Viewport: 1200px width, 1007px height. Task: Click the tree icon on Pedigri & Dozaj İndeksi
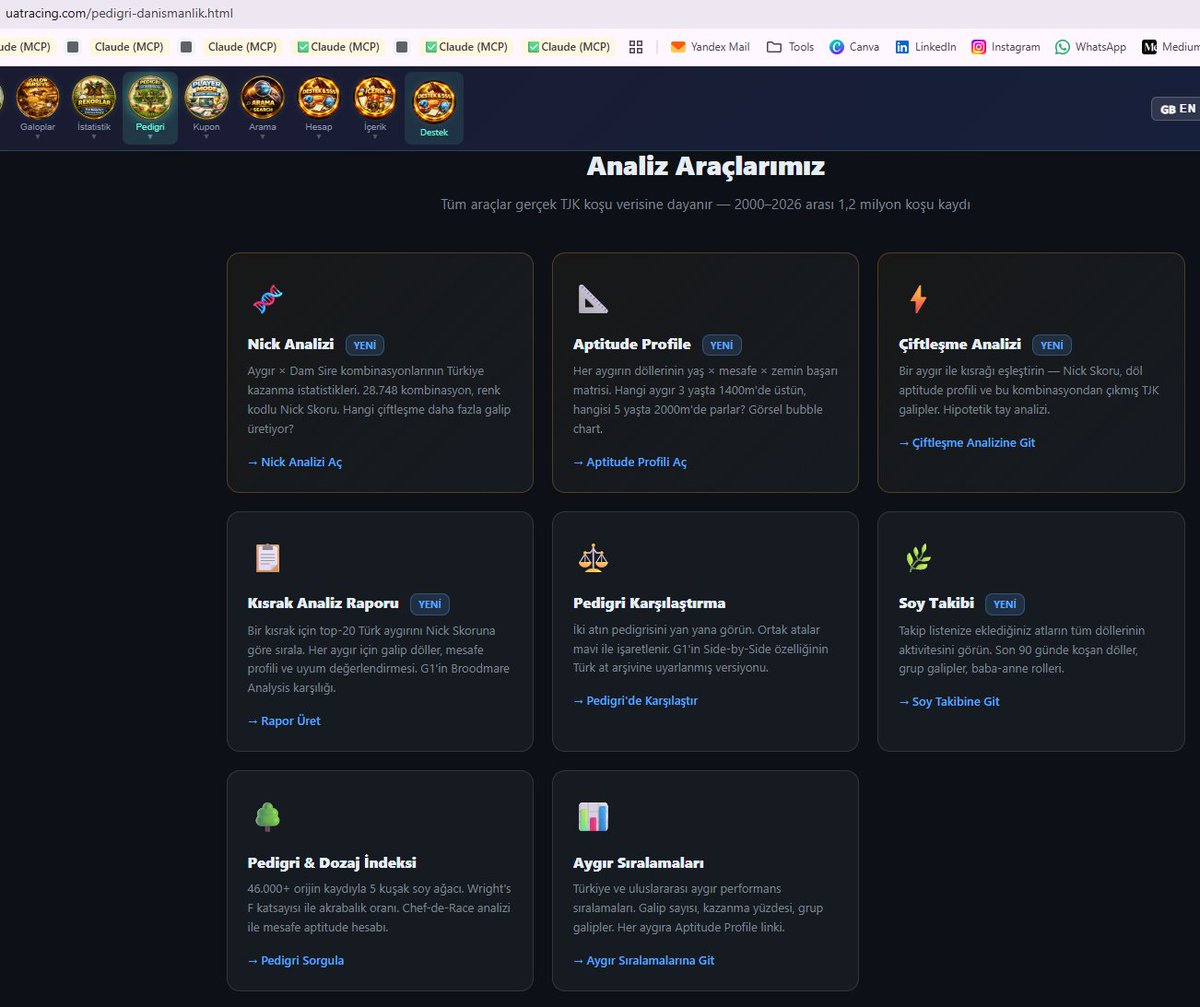coord(267,816)
